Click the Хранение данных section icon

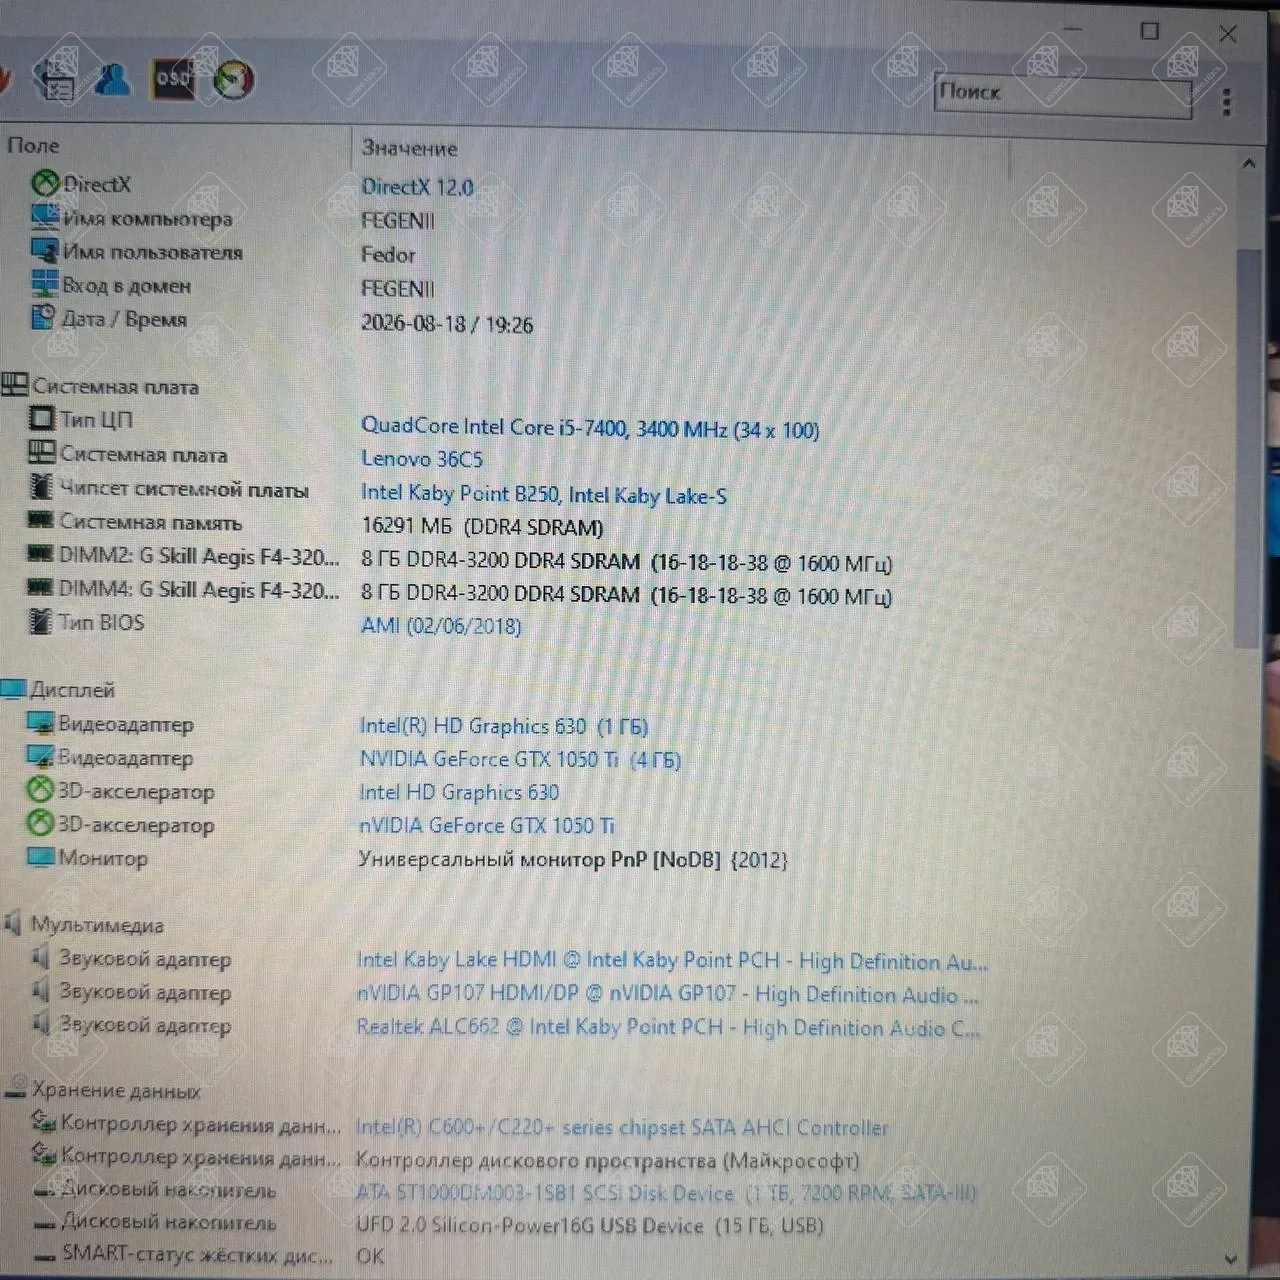(x=16, y=1089)
